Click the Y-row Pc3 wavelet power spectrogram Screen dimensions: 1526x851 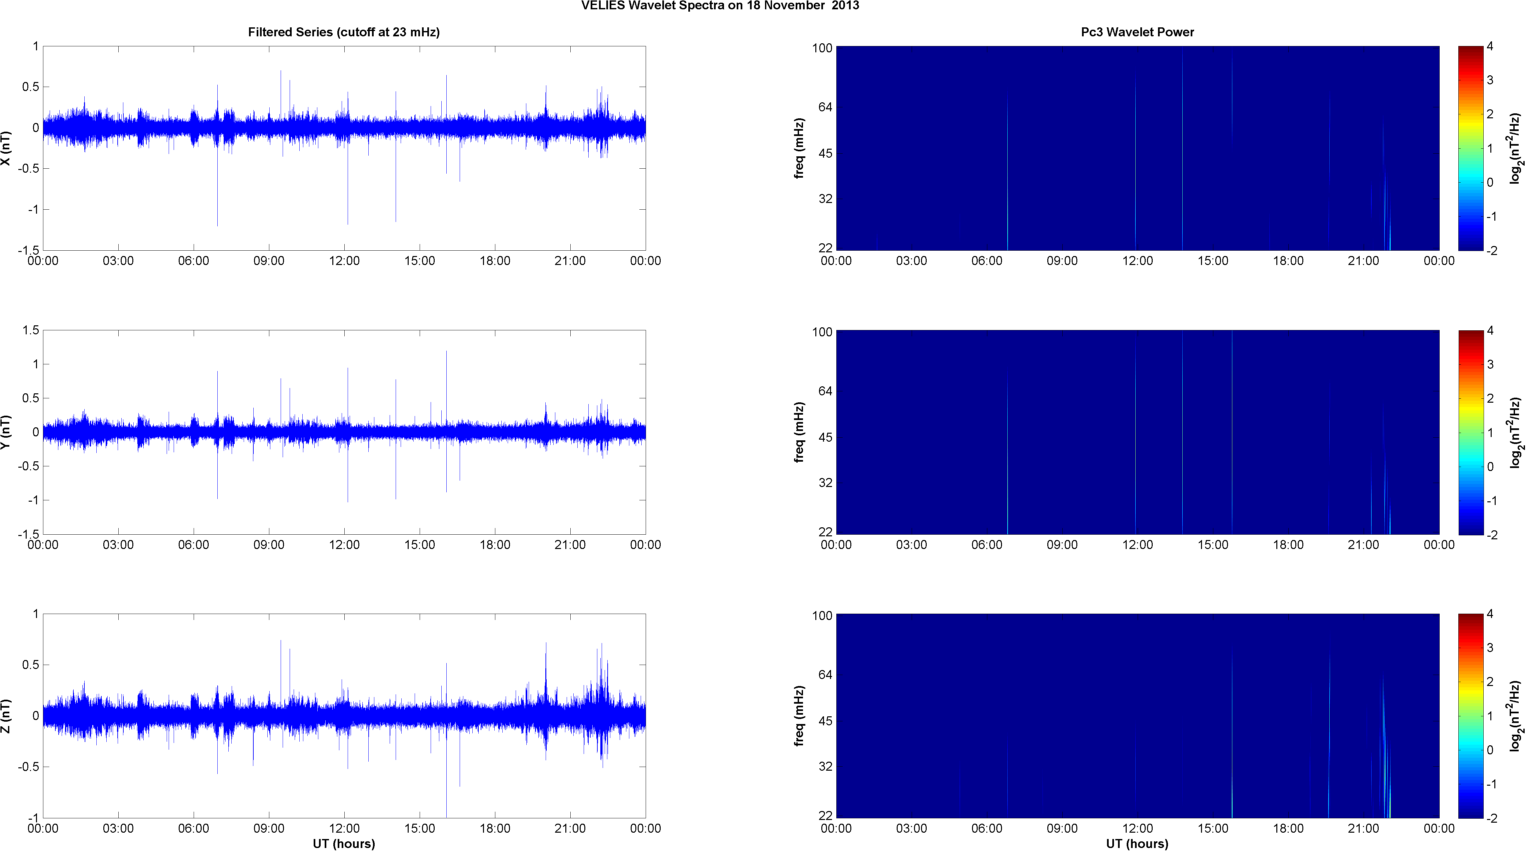pos(1137,432)
